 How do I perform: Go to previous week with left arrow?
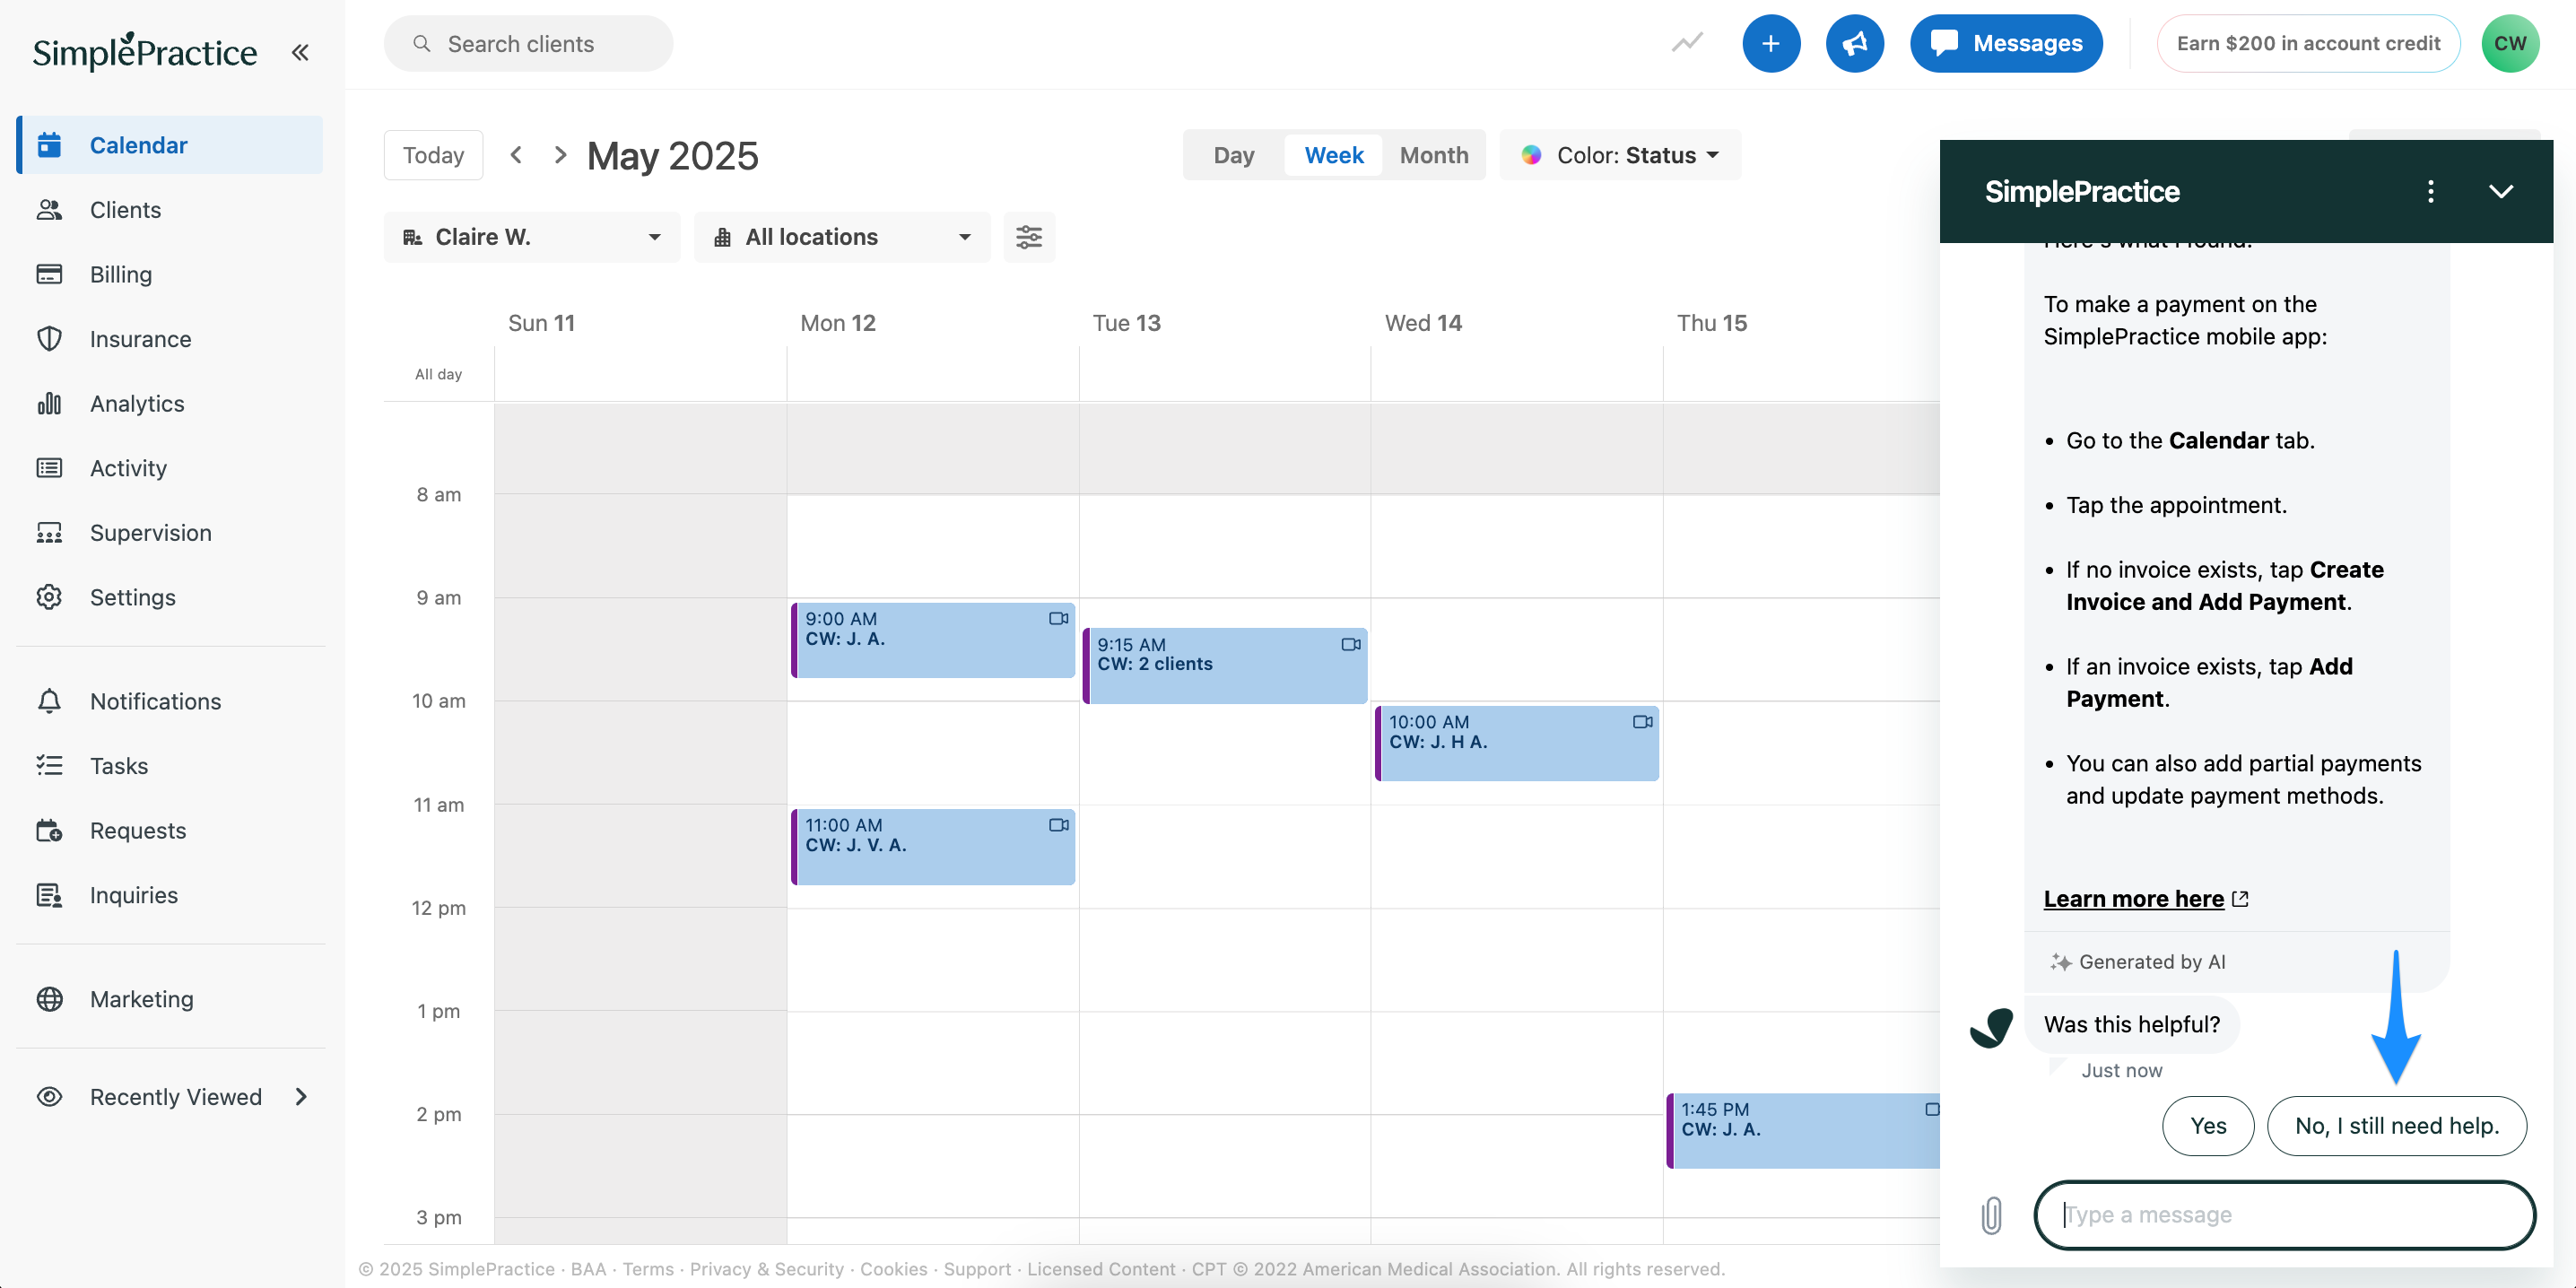(516, 155)
